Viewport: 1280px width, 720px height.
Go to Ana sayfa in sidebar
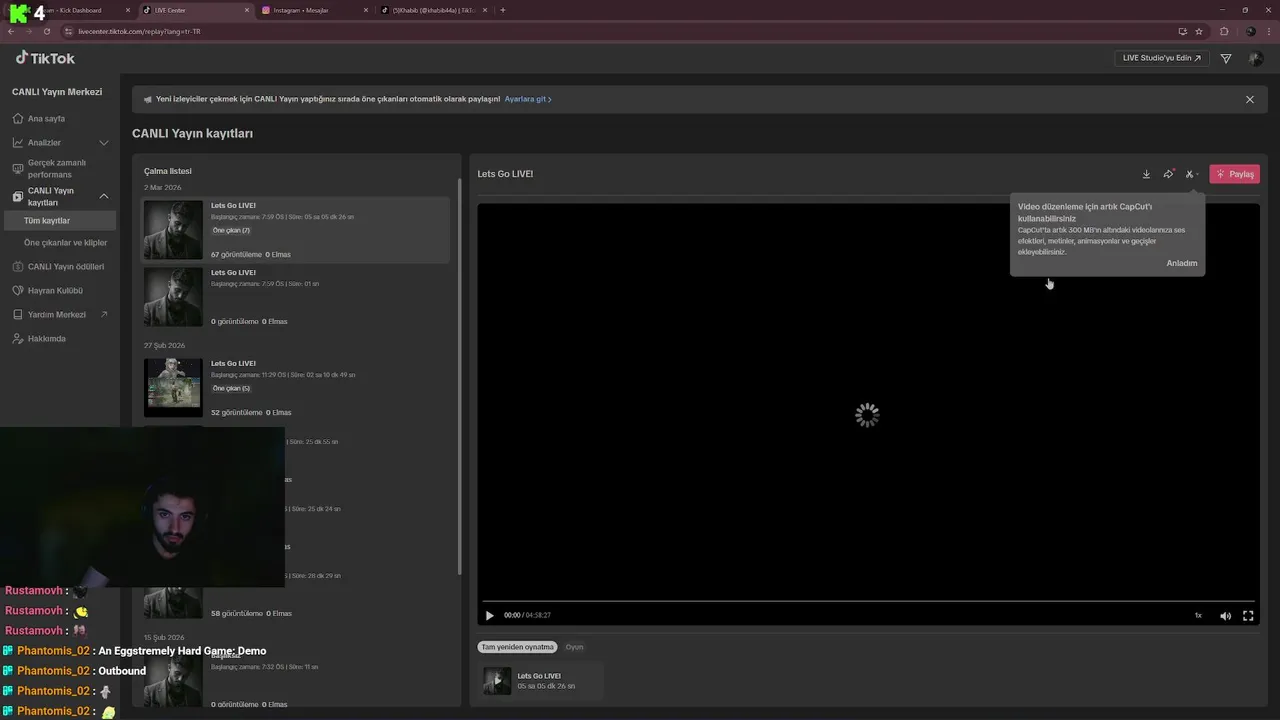(x=46, y=119)
